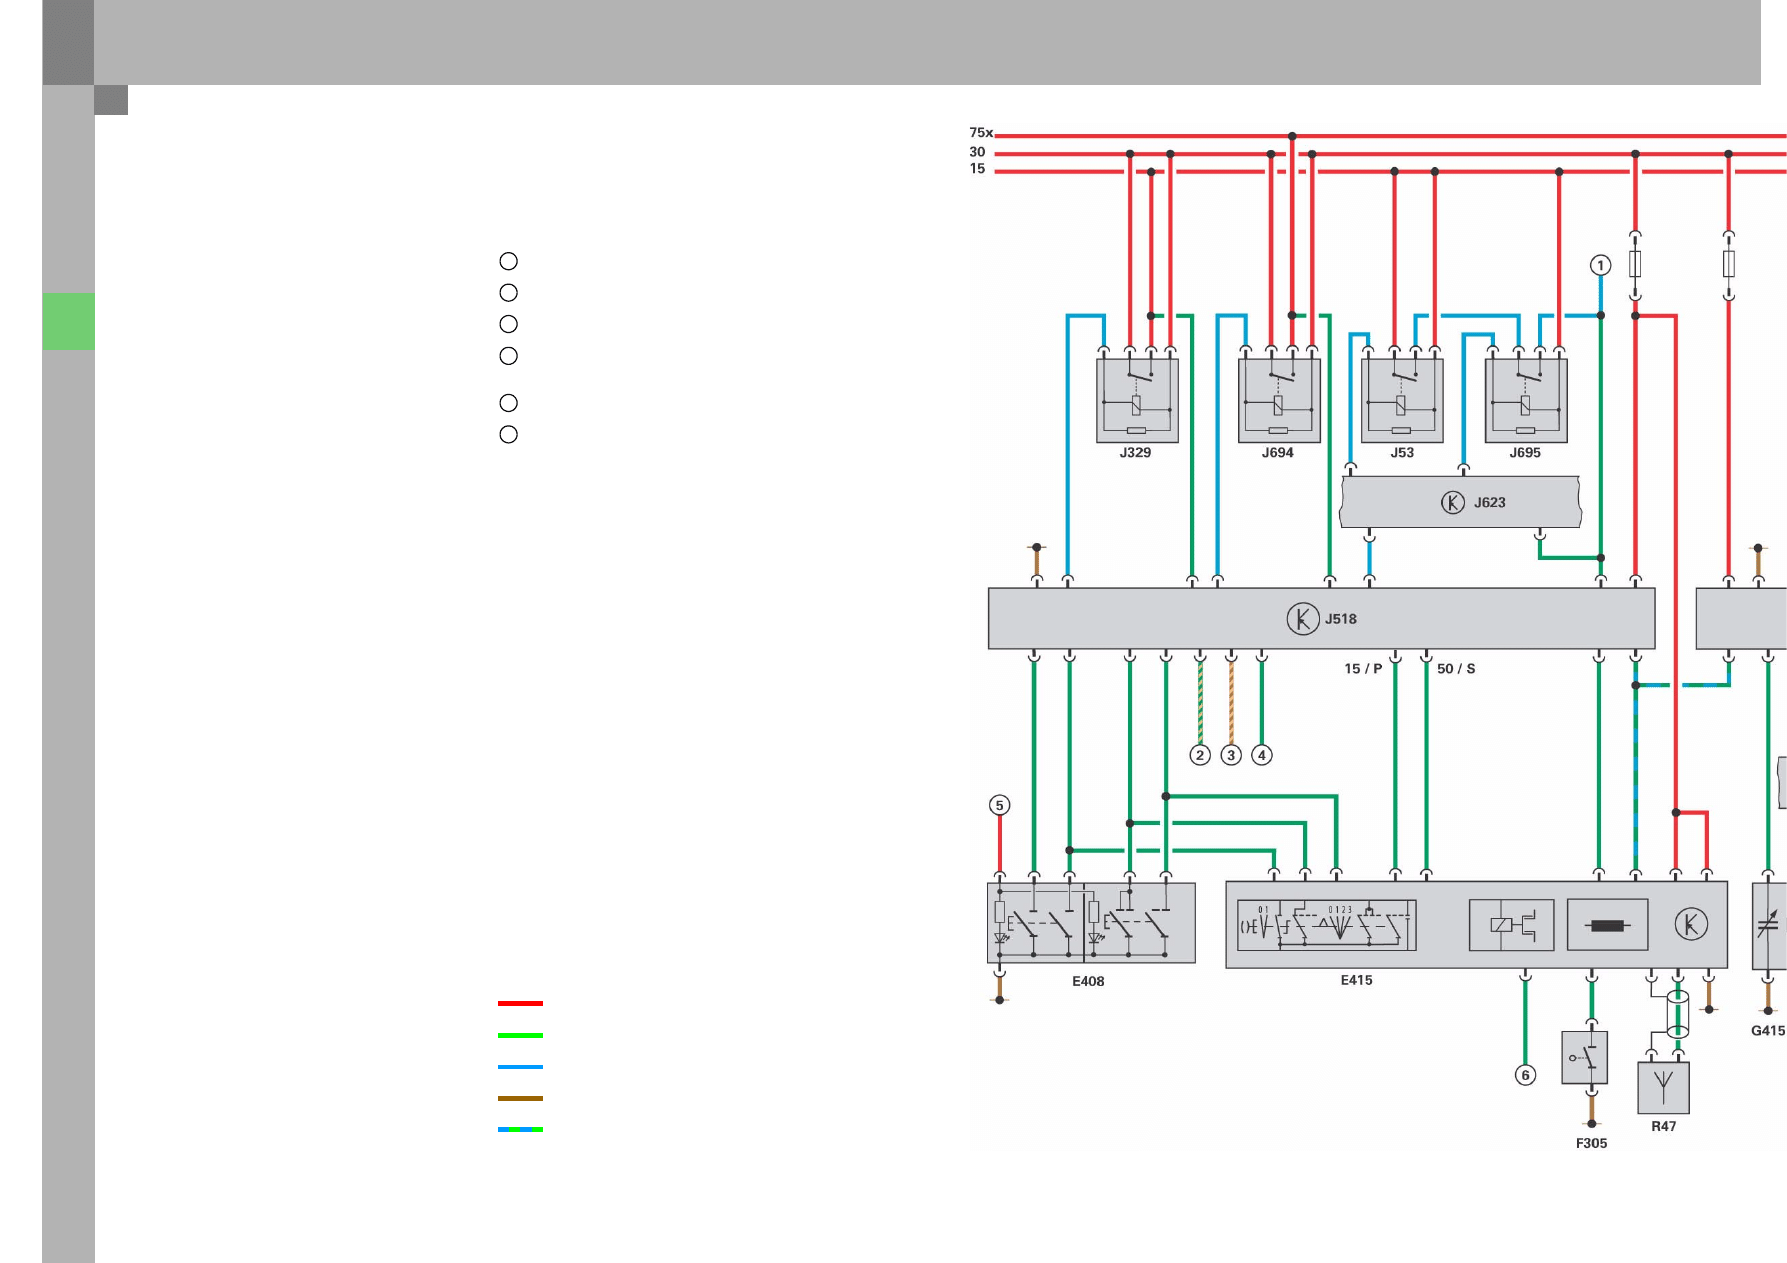This screenshot has height=1263, width=1787.
Task: Select the J695 relay box
Action: click(x=1526, y=400)
